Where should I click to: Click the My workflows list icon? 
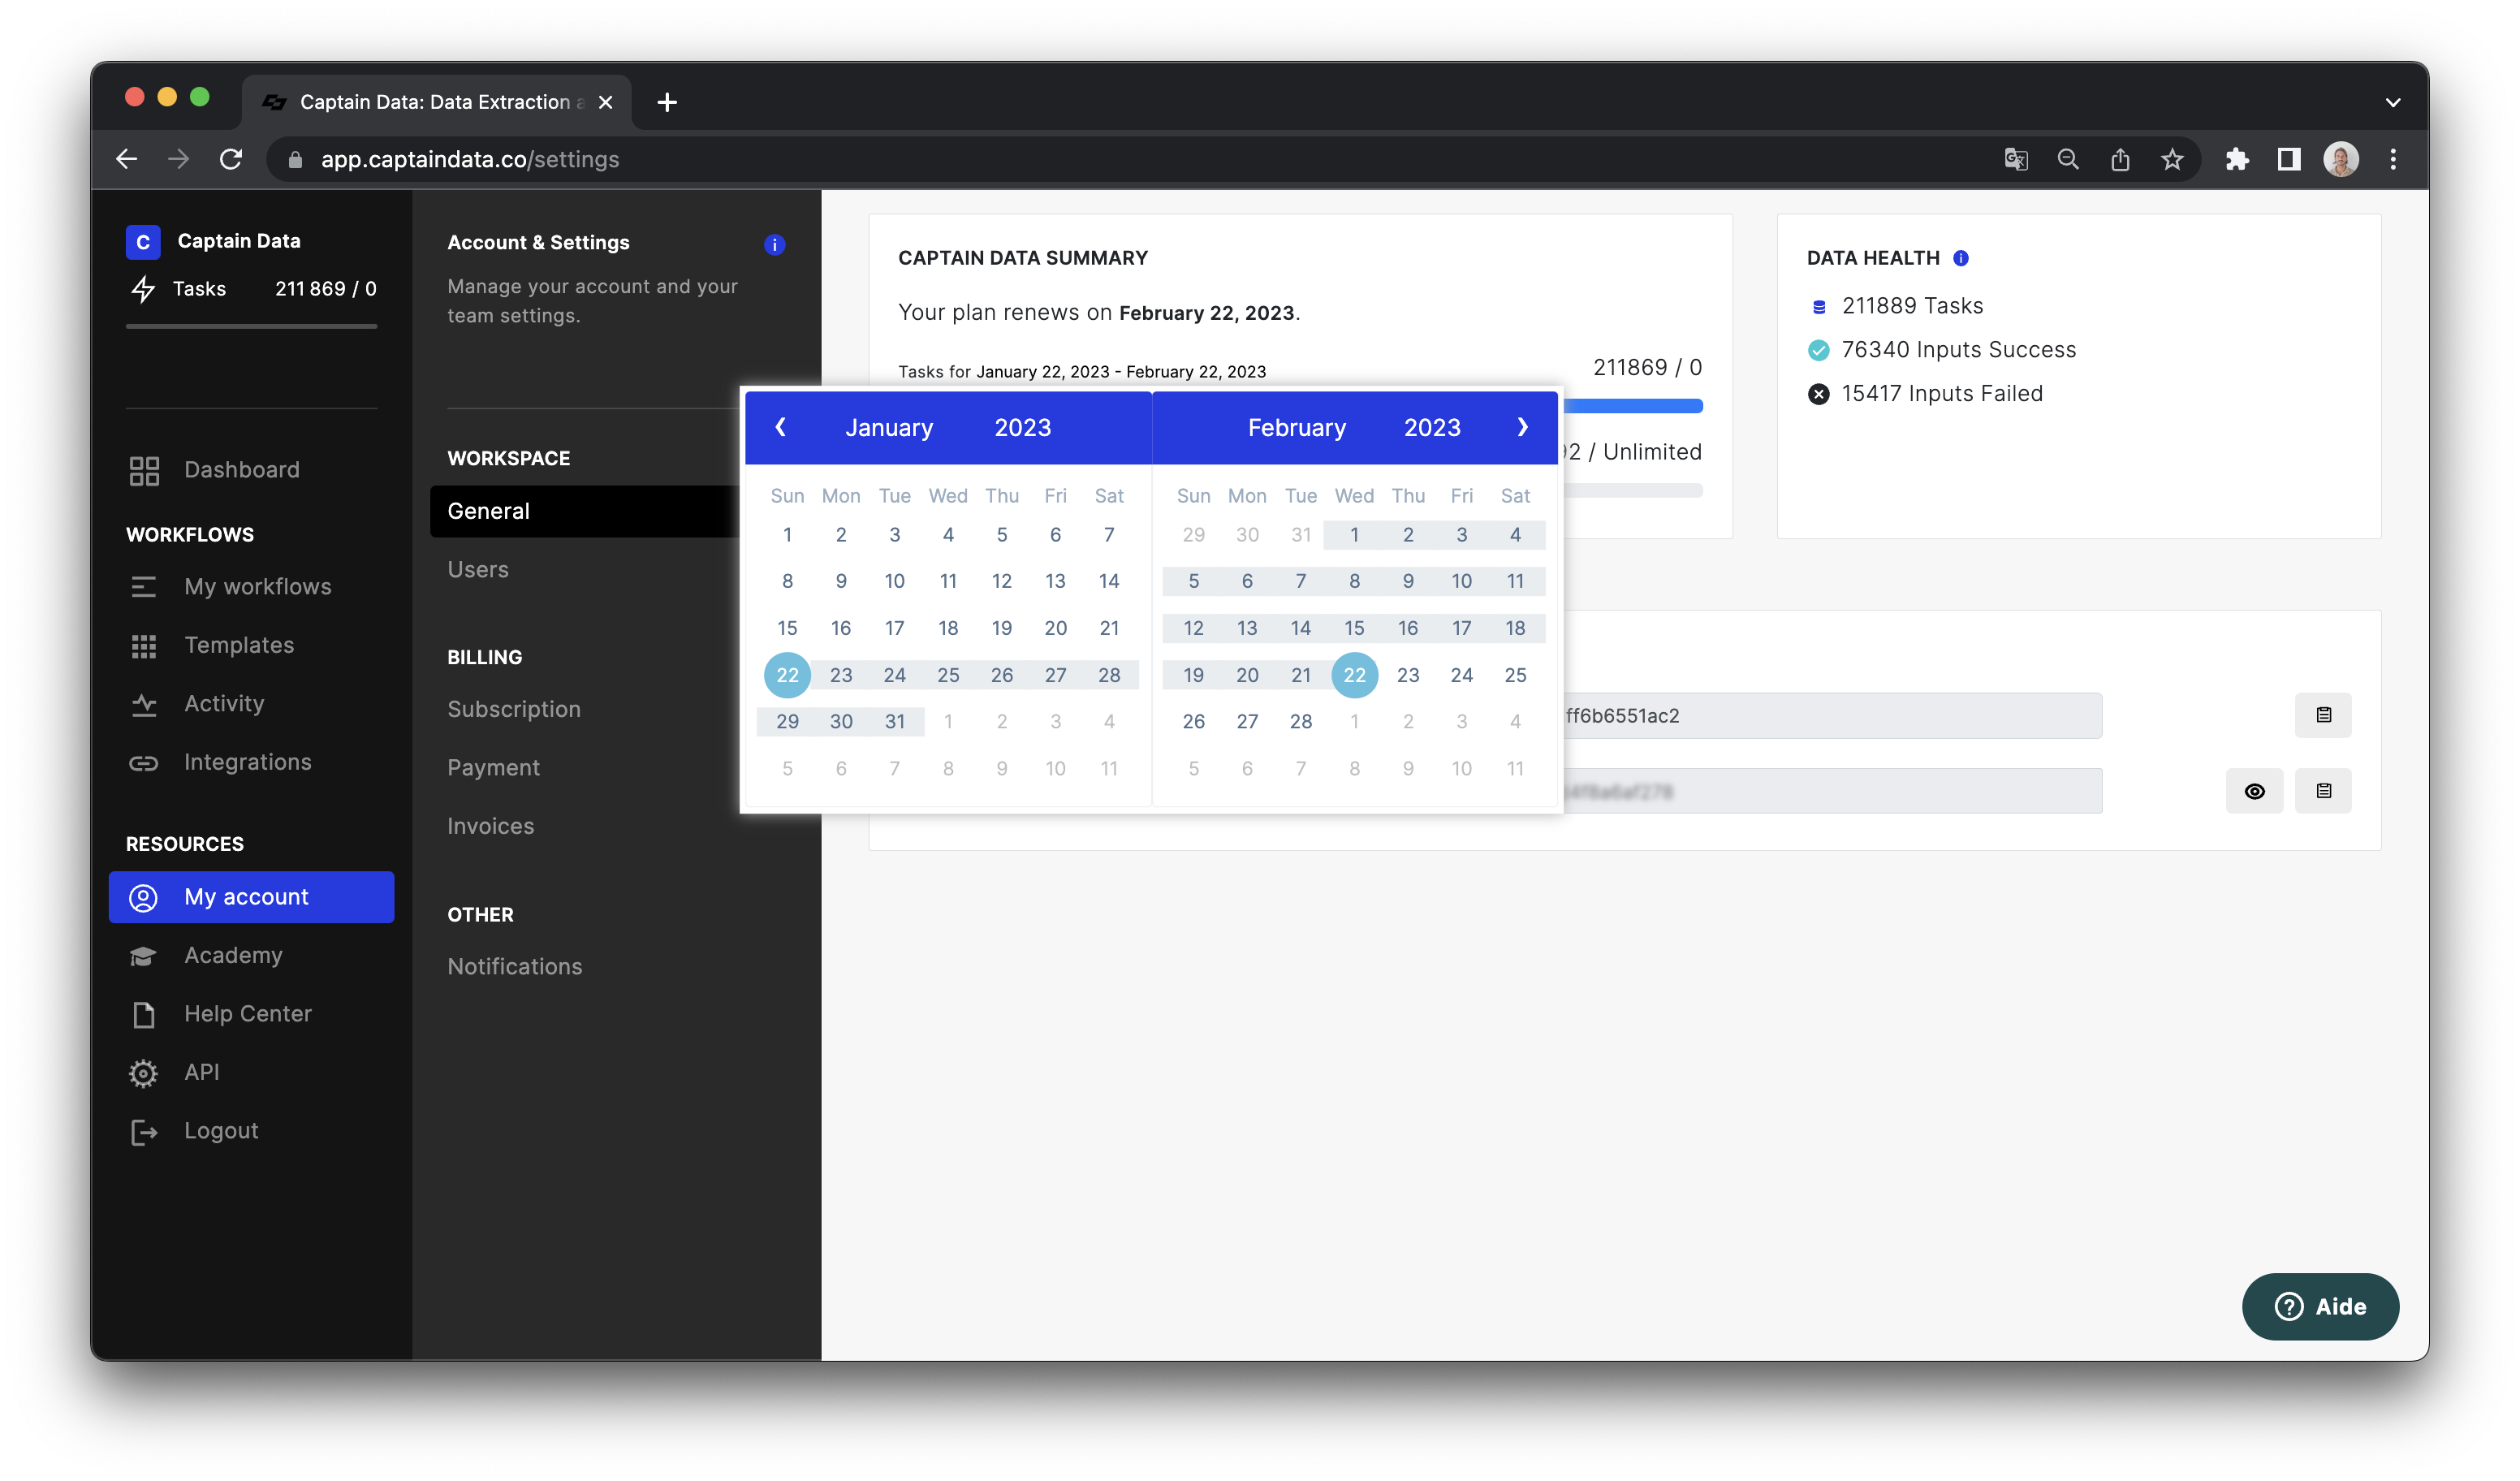144,587
